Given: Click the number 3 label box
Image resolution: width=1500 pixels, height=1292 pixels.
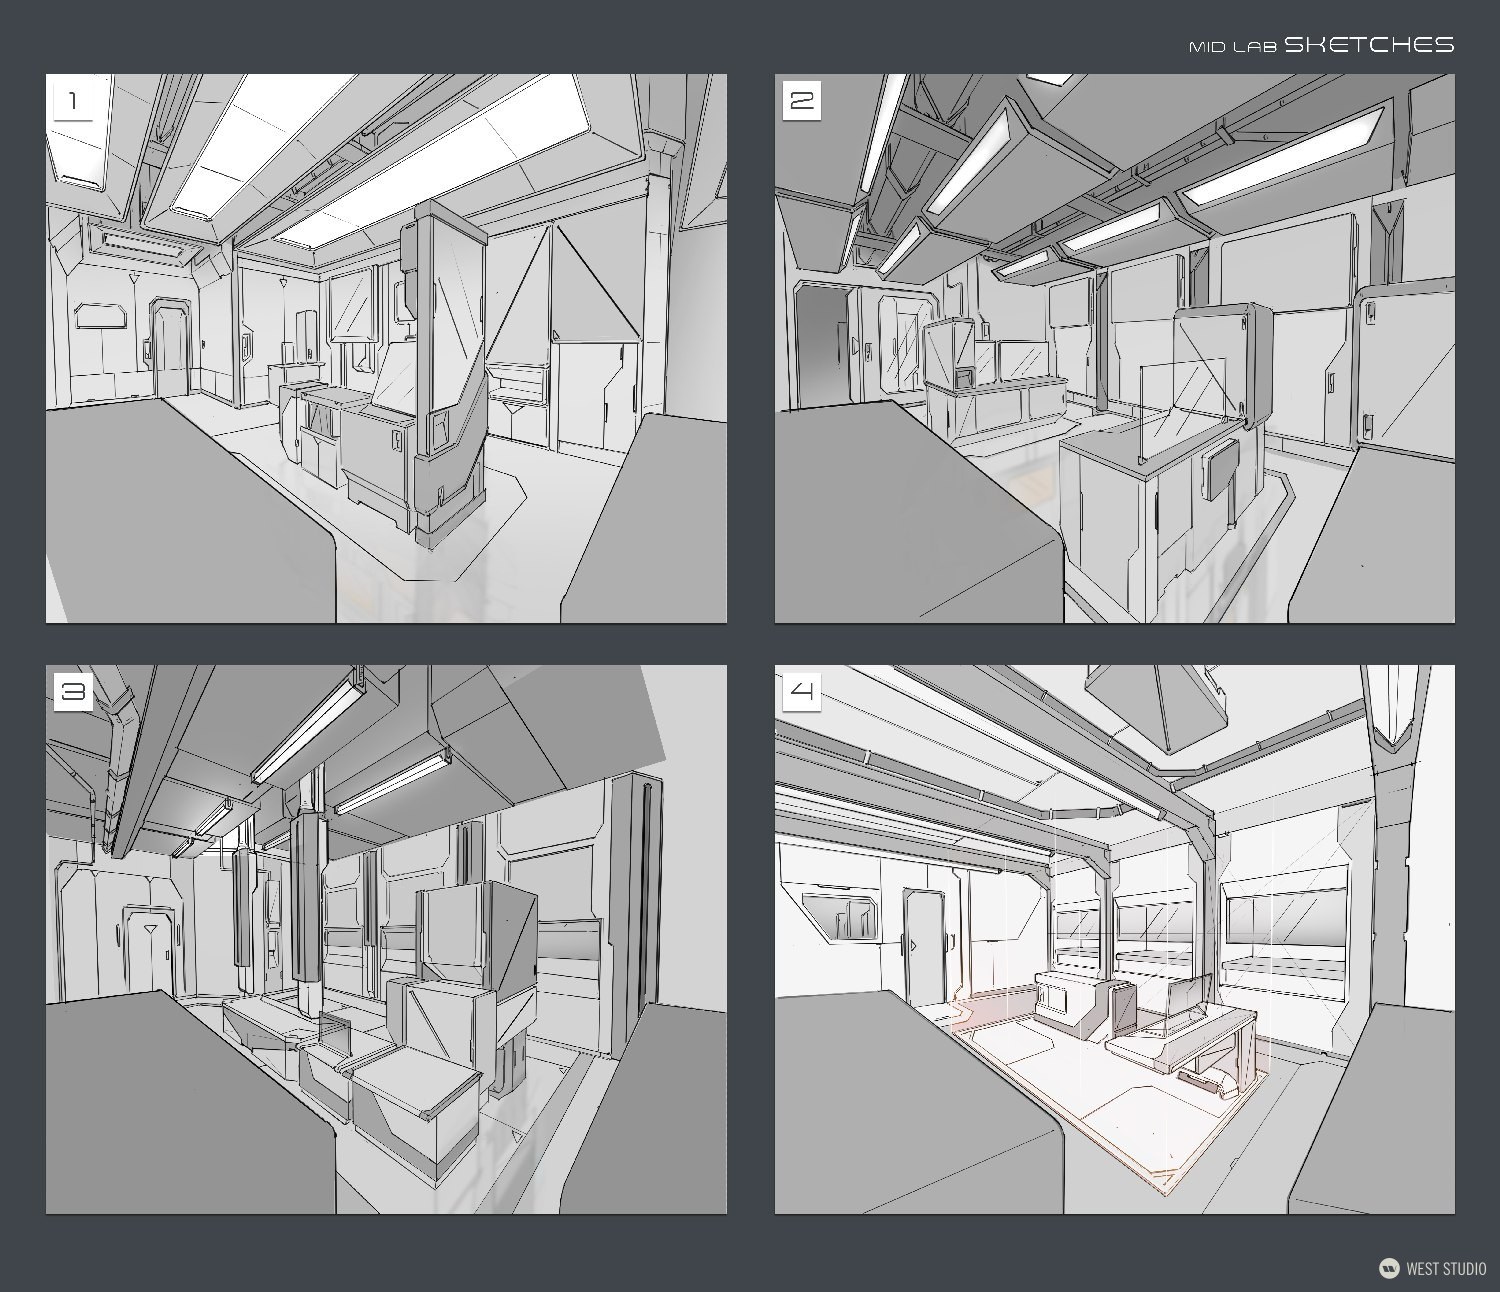Looking at the screenshot, I should (x=73, y=692).
